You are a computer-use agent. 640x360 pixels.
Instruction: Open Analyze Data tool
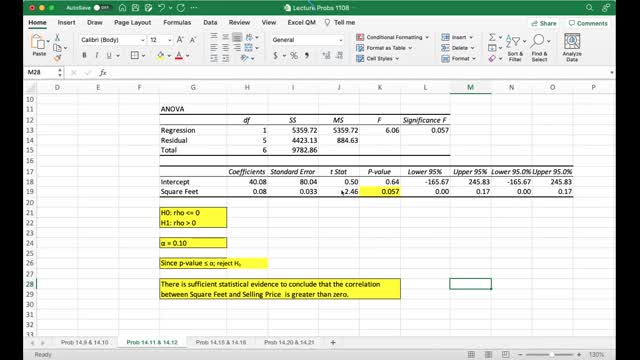point(572,48)
